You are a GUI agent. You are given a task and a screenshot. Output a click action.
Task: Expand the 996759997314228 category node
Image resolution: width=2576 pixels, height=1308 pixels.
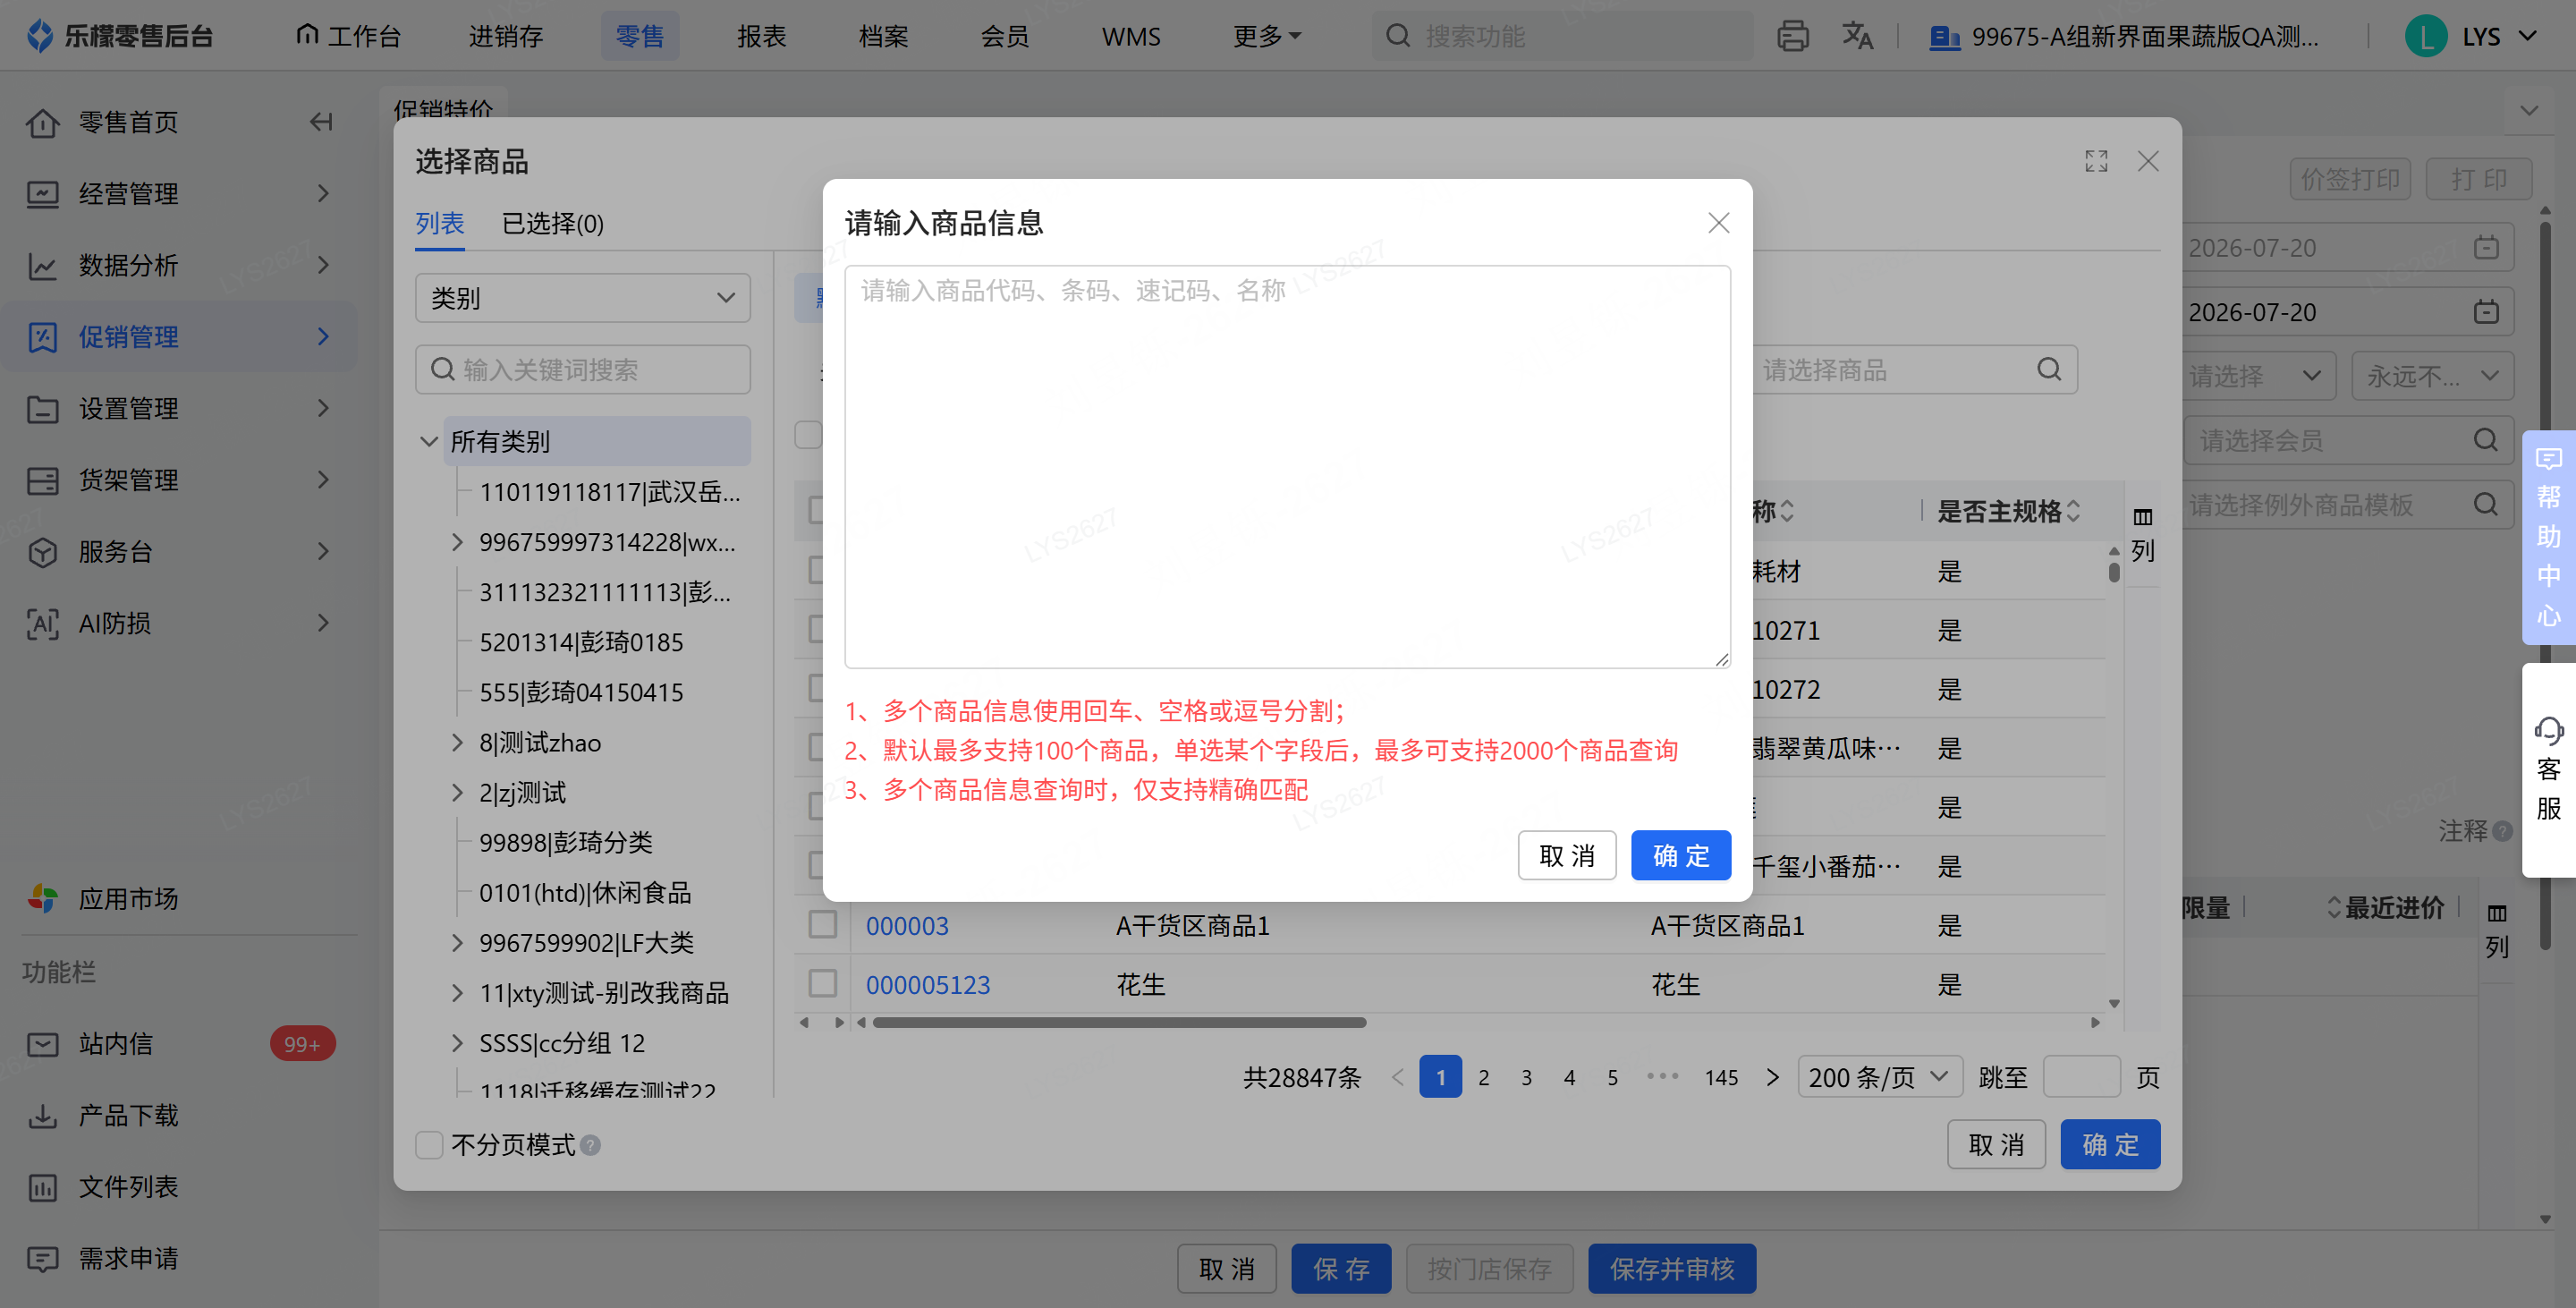tap(457, 542)
